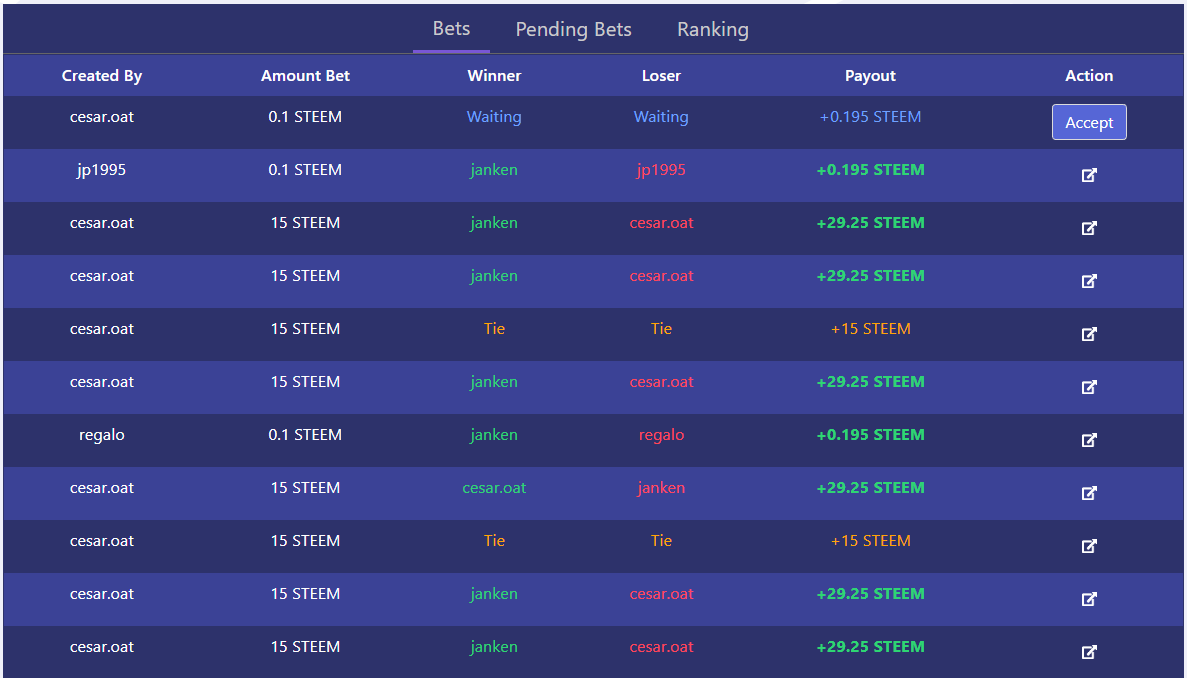Click janken in the Loser column
Viewport: 1187px width, 678px height.
tap(661, 487)
